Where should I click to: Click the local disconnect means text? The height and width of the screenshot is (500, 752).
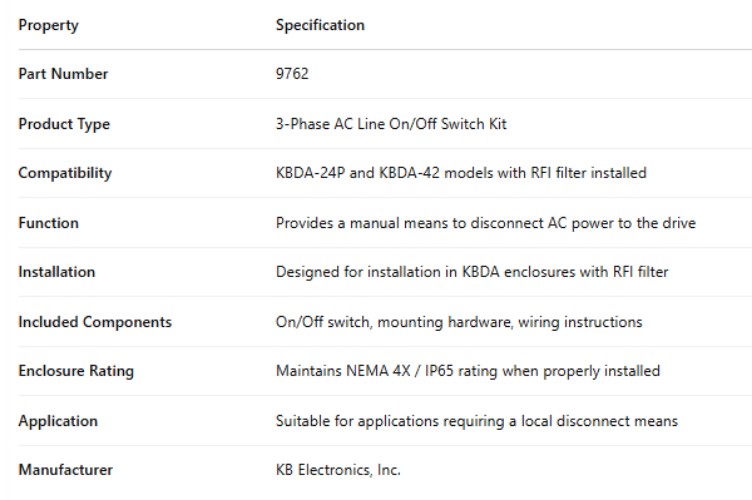pyautogui.click(x=476, y=421)
